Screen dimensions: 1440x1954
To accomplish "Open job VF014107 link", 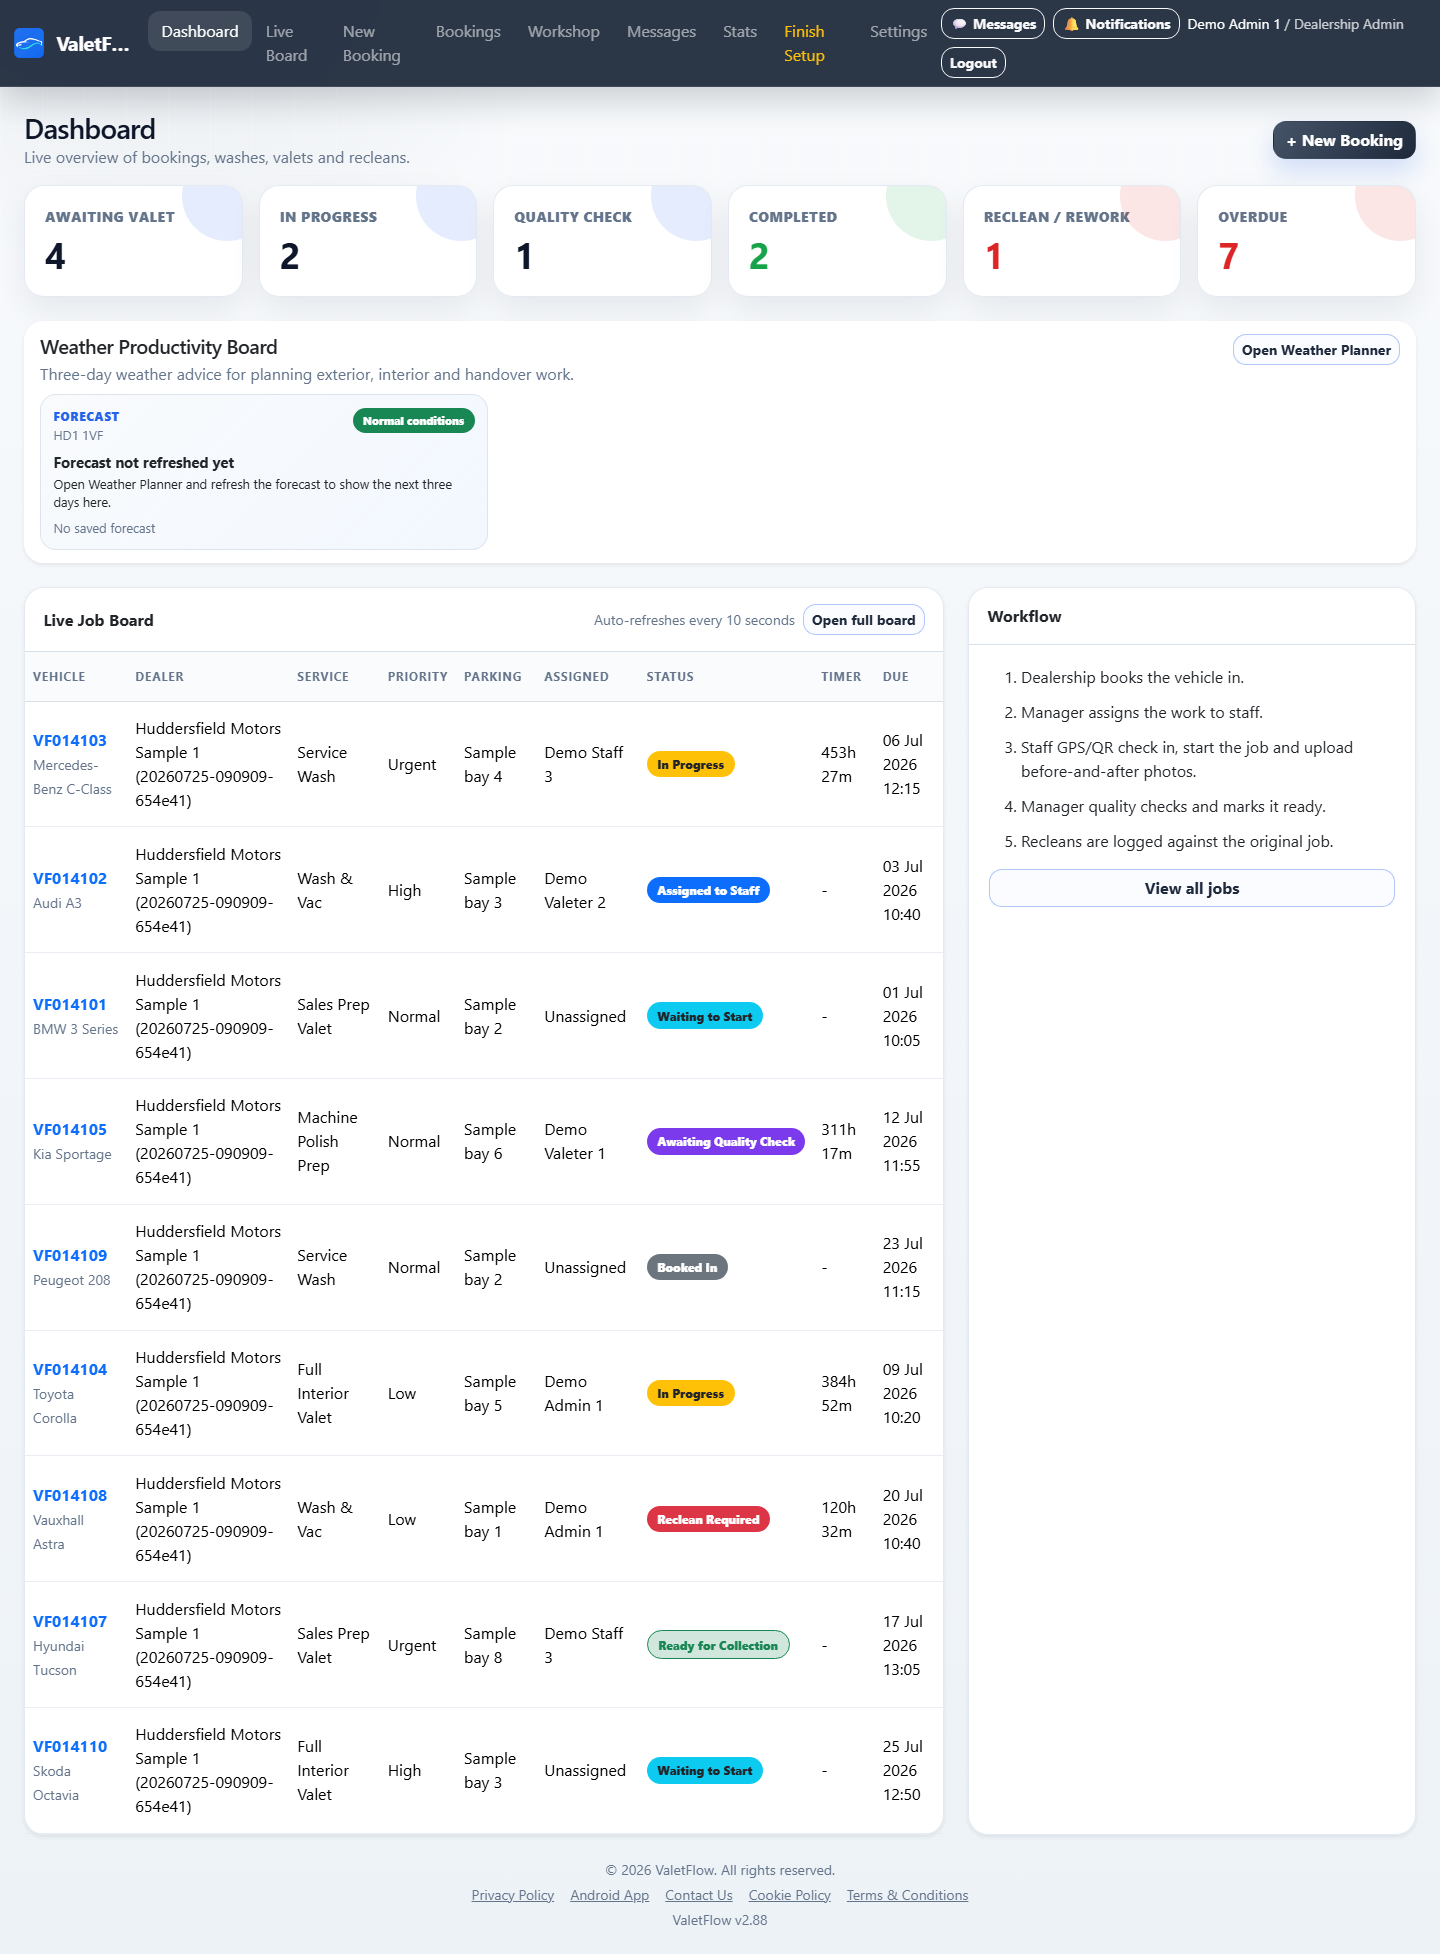I will point(70,1622).
